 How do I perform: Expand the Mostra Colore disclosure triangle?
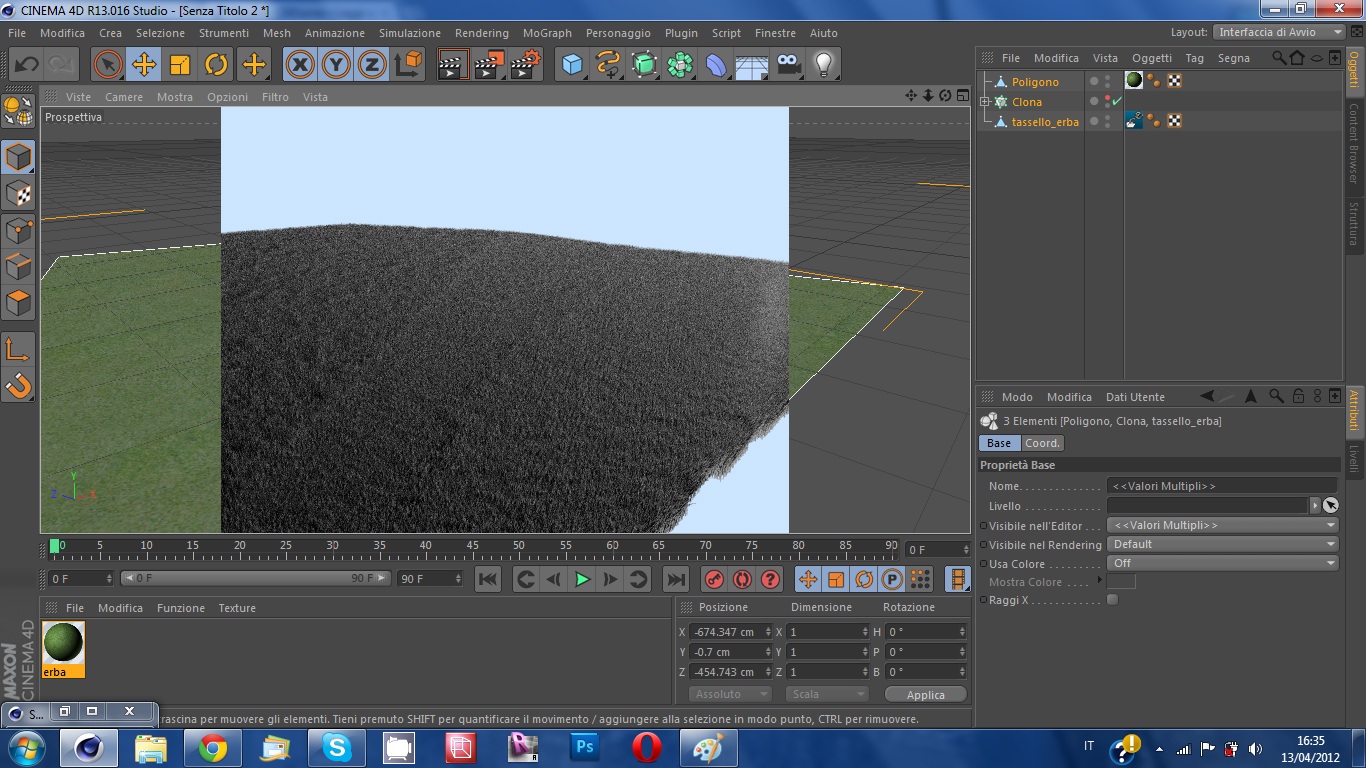pos(1099,581)
